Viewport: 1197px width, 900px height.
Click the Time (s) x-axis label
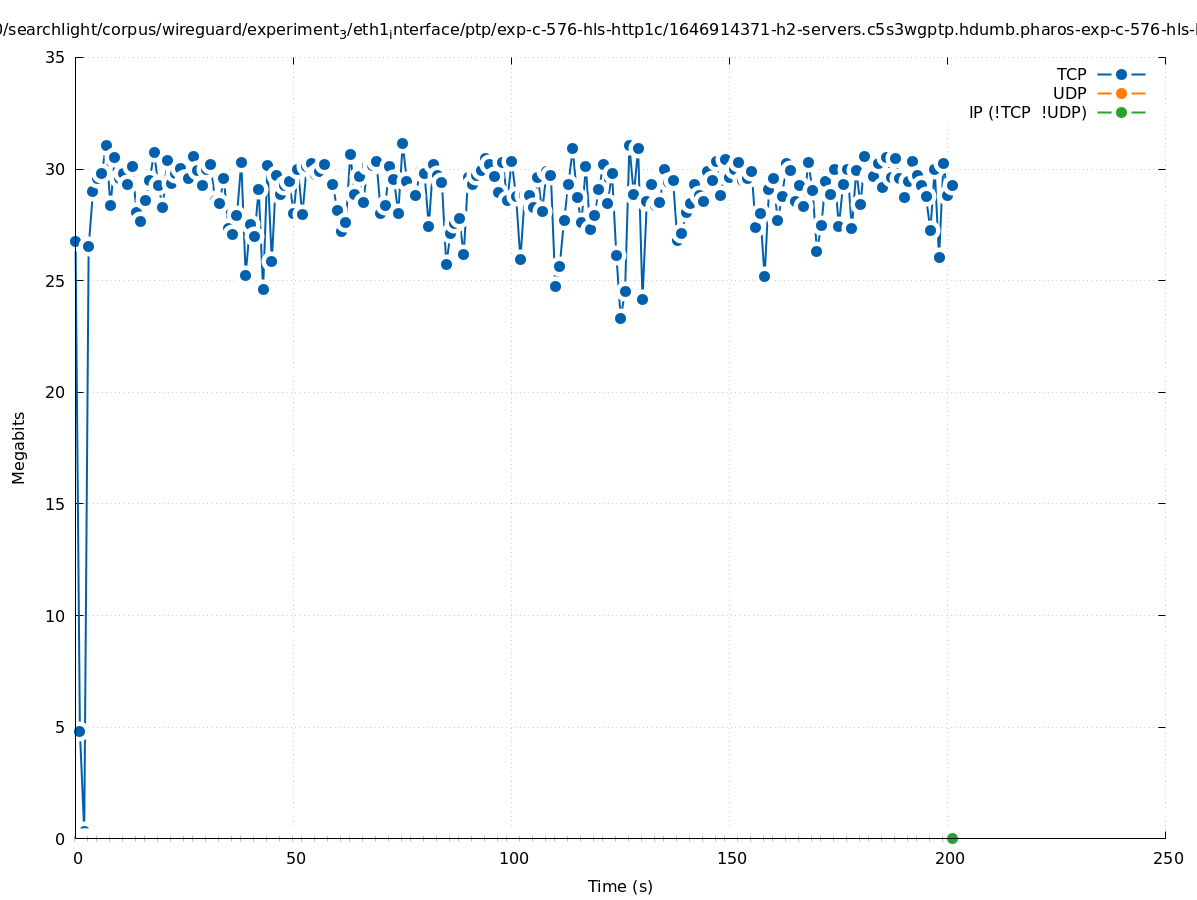[x=620, y=886]
